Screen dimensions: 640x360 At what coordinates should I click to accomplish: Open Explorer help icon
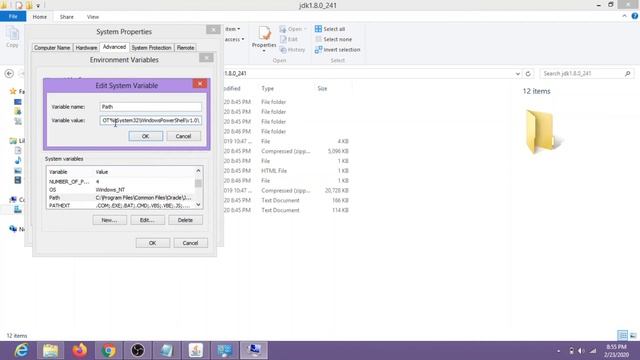(x=635, y=16)
